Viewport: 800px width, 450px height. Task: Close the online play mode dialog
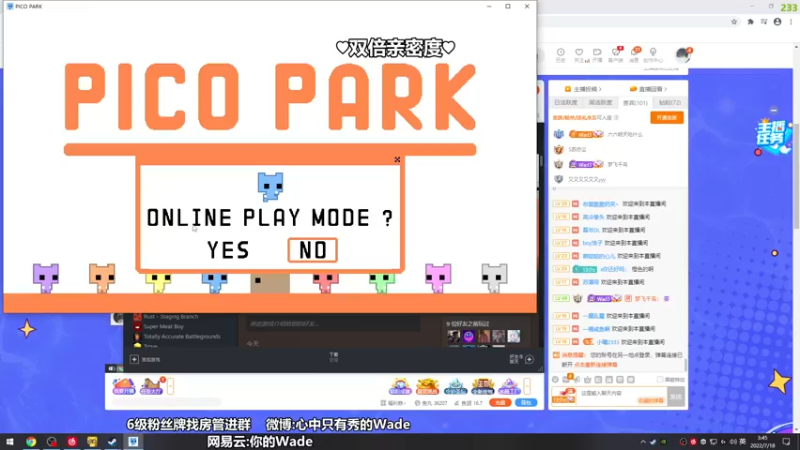(x=397, y=160)
